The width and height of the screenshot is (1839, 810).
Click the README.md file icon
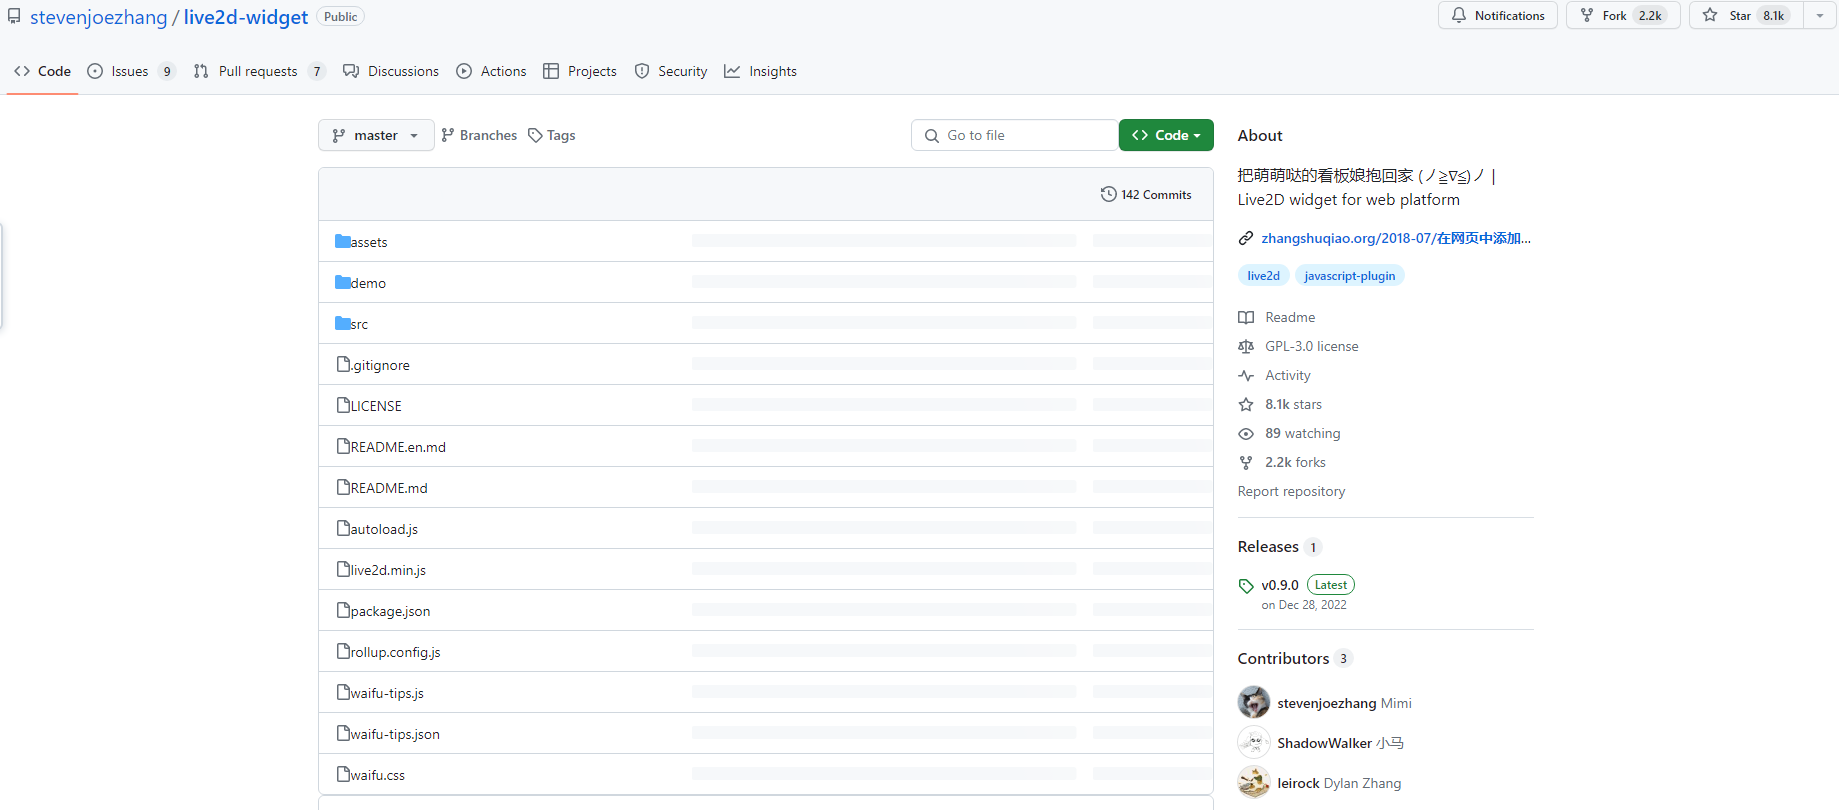[343, 487]
